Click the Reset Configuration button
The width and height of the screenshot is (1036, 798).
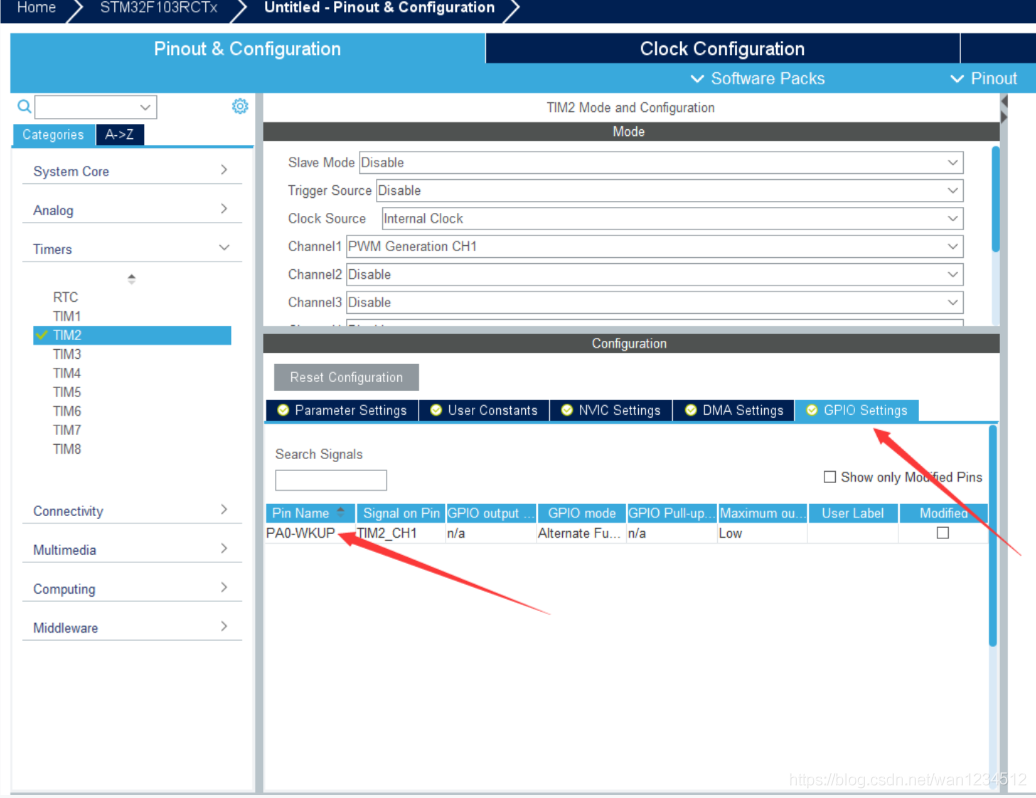(x=346, y=377)
